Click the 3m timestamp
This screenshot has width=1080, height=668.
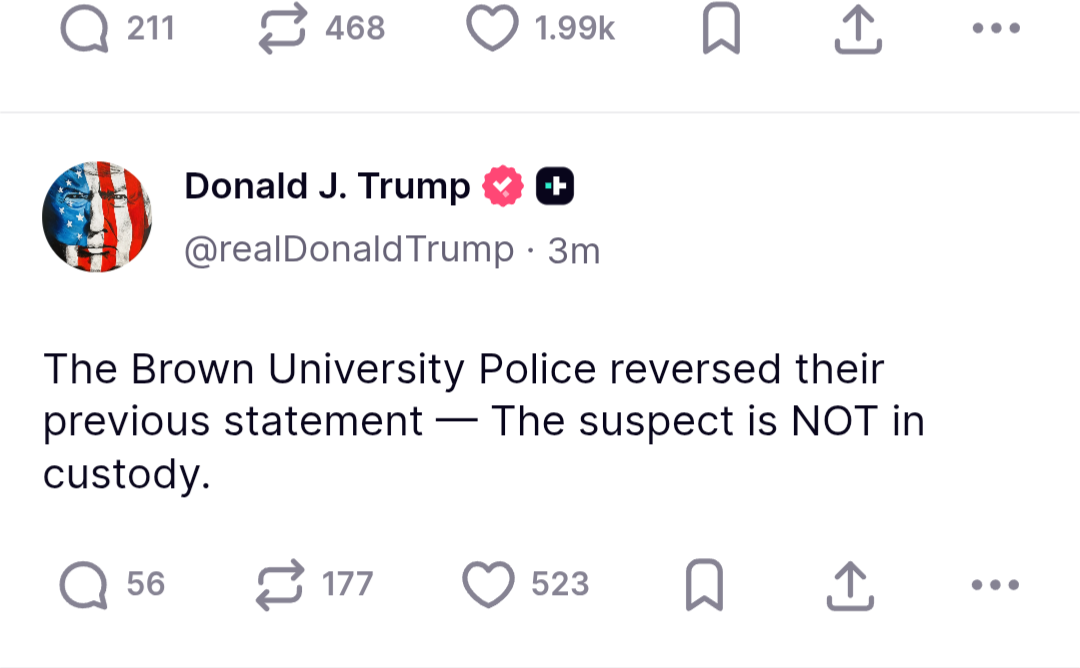click(x=574, y=250)
